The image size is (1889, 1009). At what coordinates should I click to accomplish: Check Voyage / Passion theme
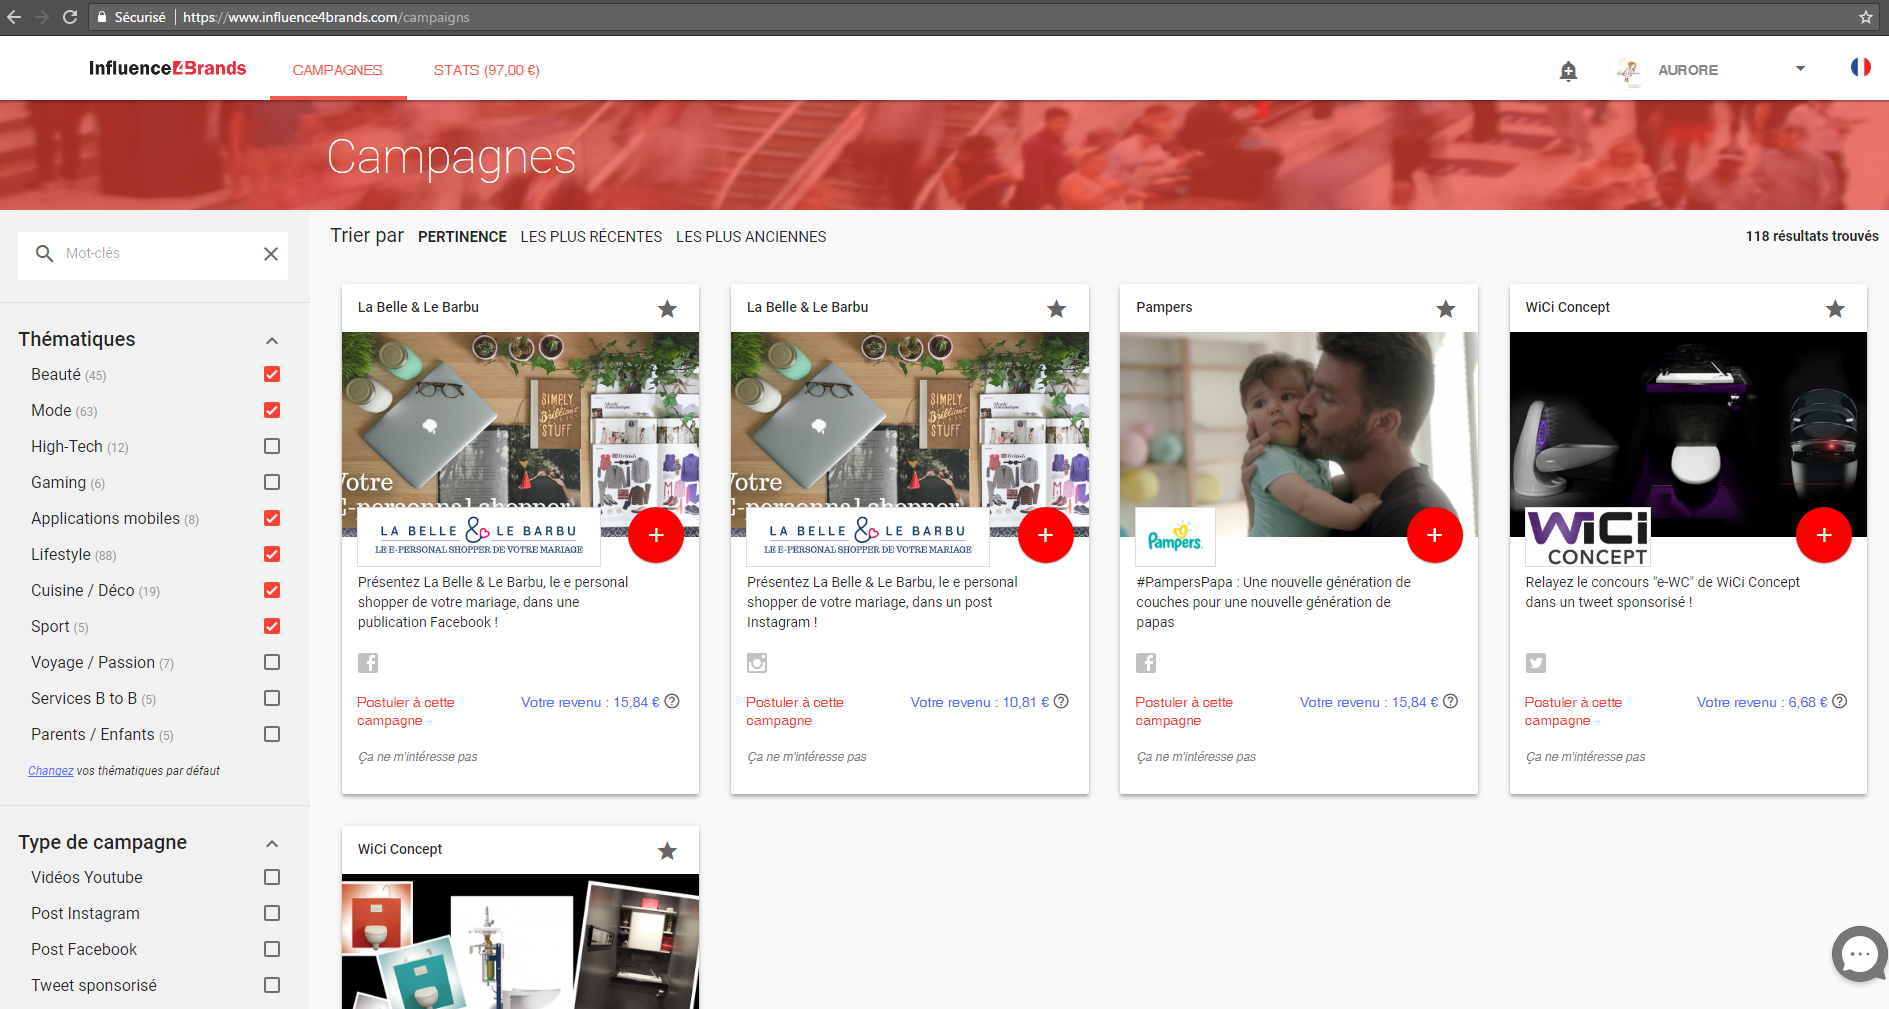pos(272,662)
